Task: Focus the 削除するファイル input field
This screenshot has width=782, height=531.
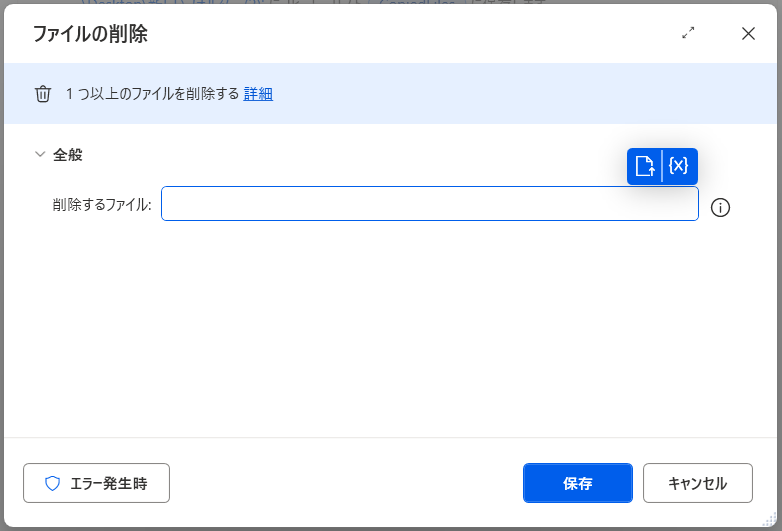Action: (429, 204)
